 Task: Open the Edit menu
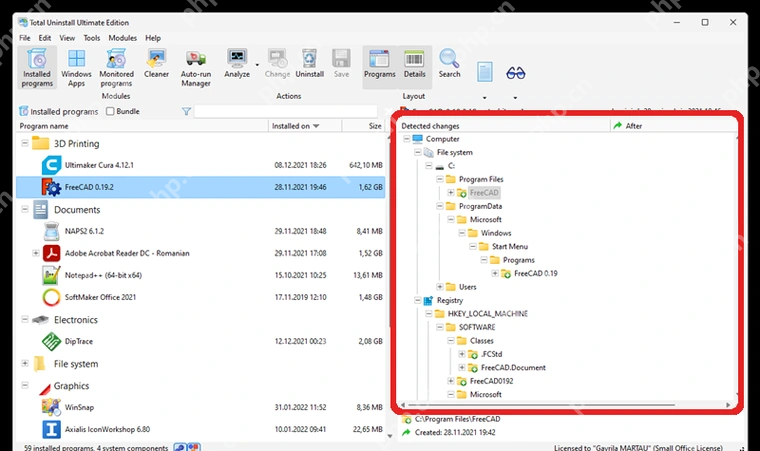click(x=45, y=38)
